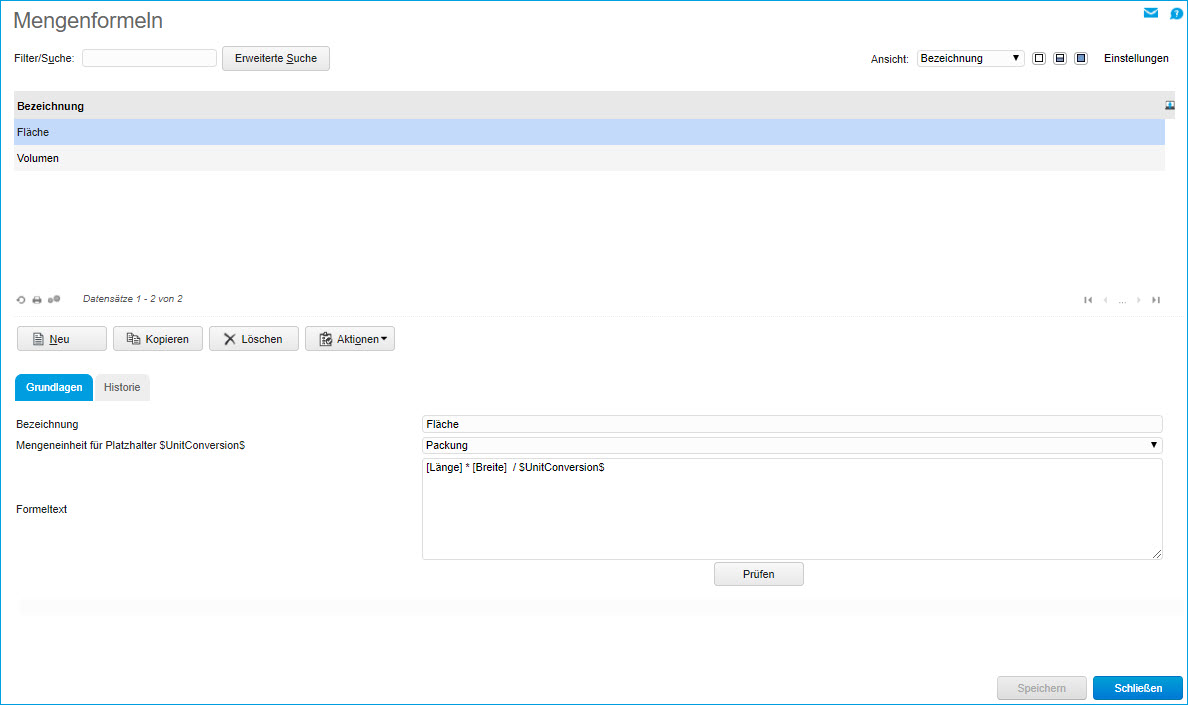Click the Prüfen button
The height and width of the screenshot is (705, 1188).
tap(758, 574)
